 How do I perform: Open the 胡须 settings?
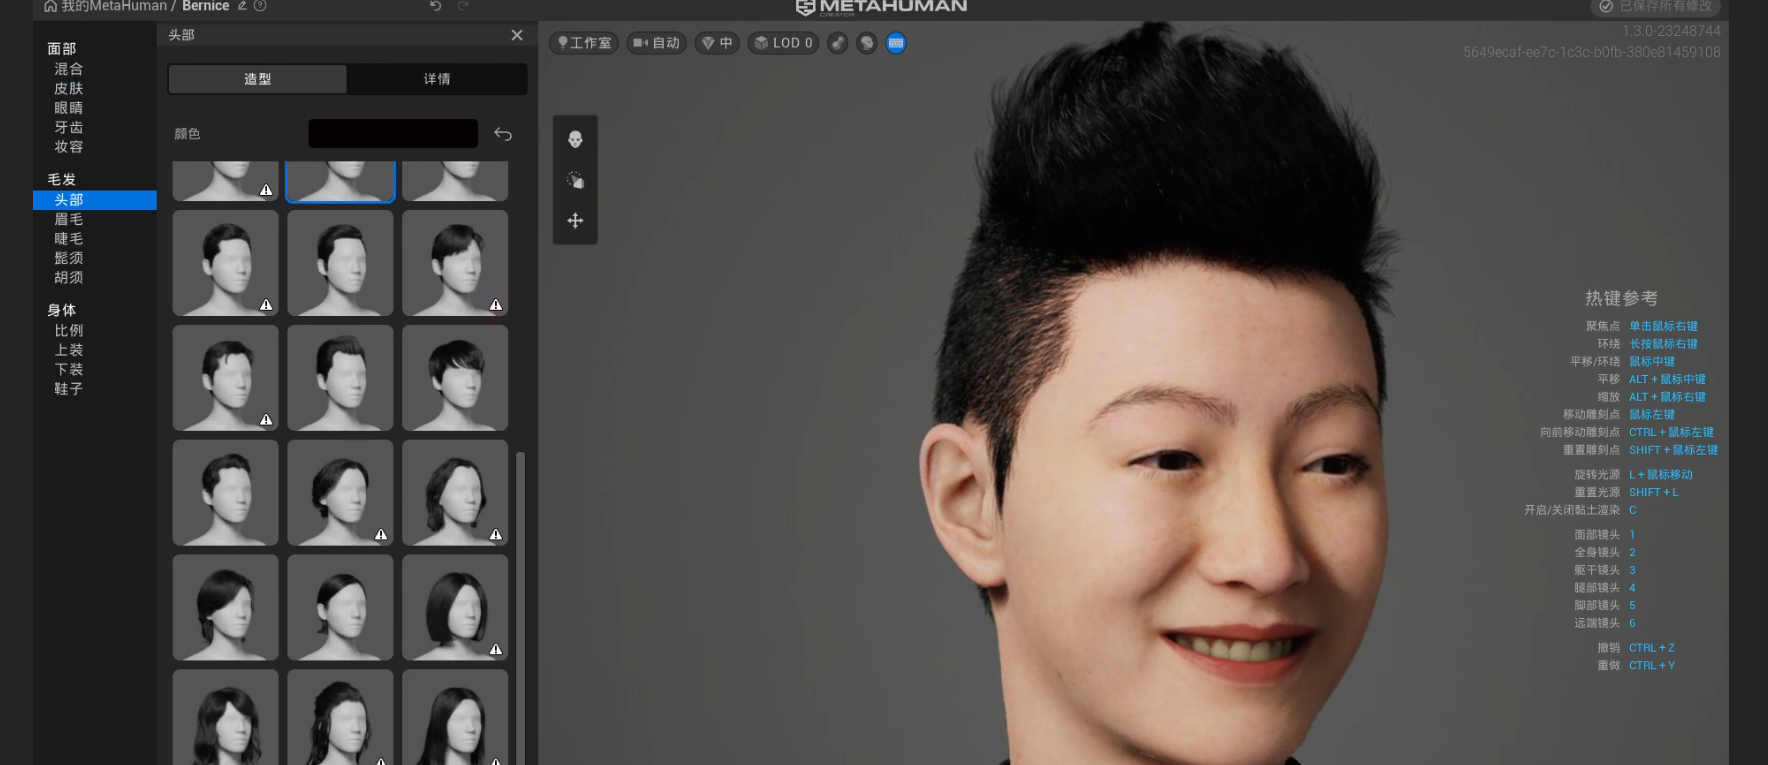coord(69,278)
